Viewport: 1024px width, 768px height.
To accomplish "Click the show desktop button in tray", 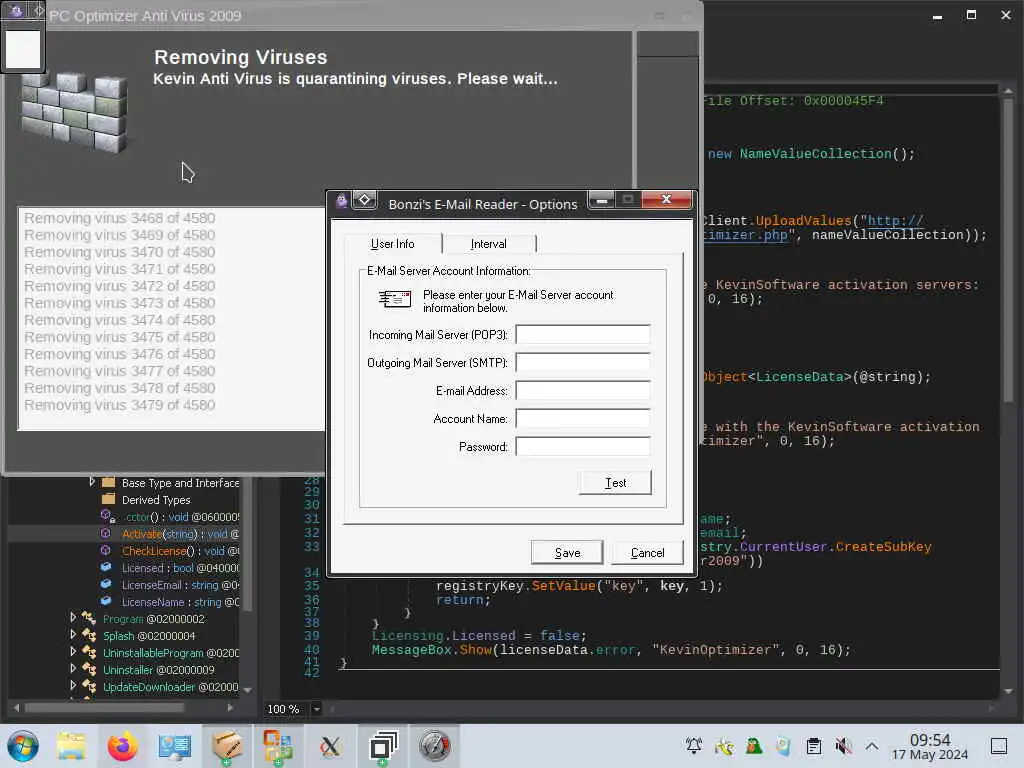I will pyautogui.click(x=999, y=746).
